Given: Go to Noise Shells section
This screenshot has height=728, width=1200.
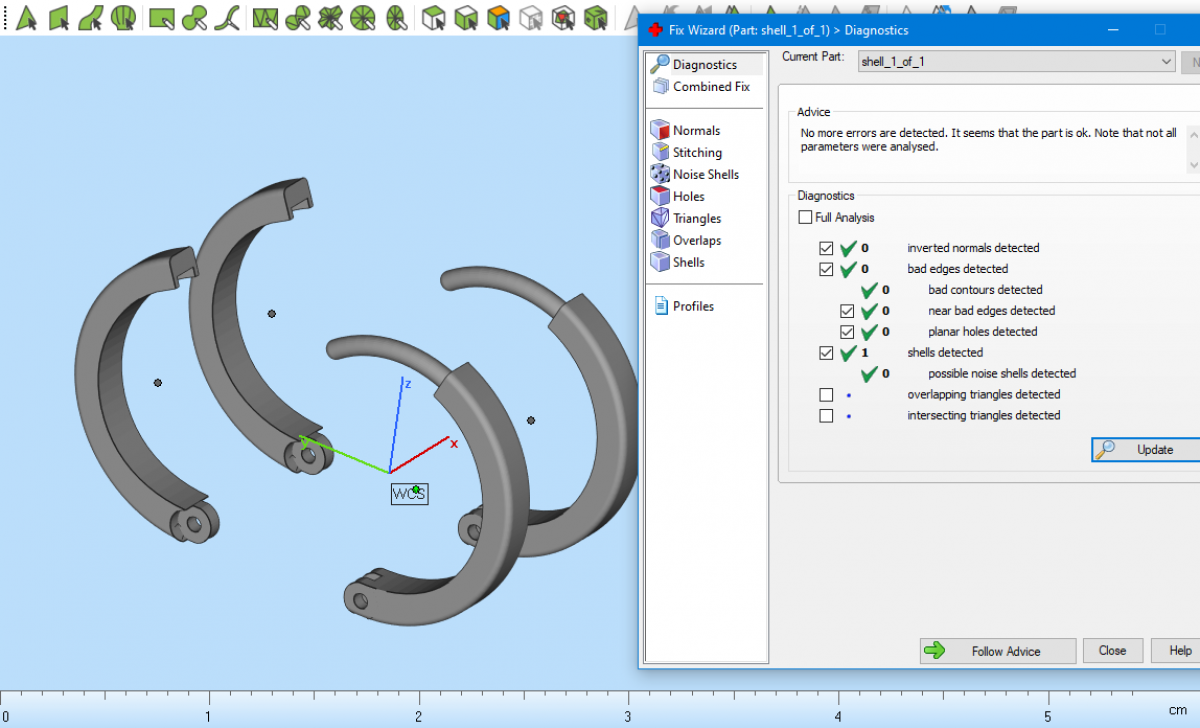Looking at the screenshot, I should [705, 174].
